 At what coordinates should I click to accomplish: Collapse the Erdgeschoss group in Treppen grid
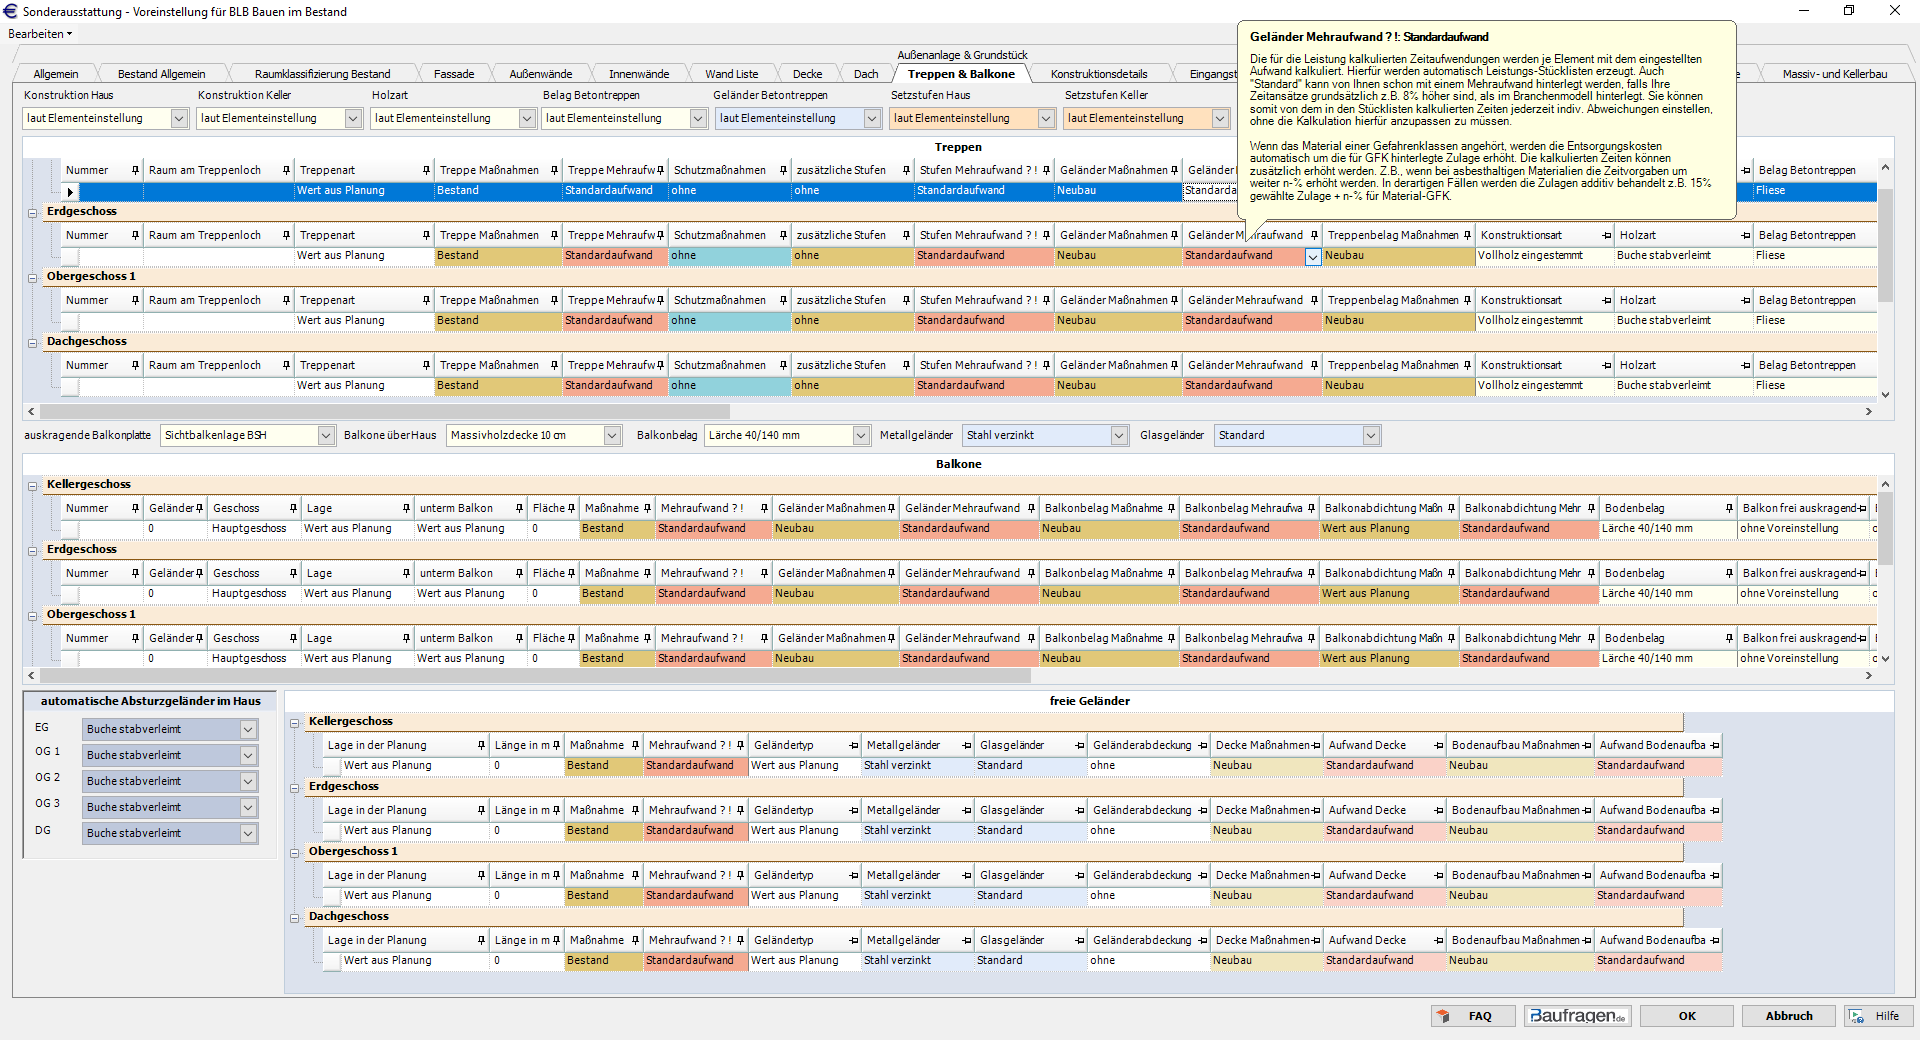(x=33, y=213)
